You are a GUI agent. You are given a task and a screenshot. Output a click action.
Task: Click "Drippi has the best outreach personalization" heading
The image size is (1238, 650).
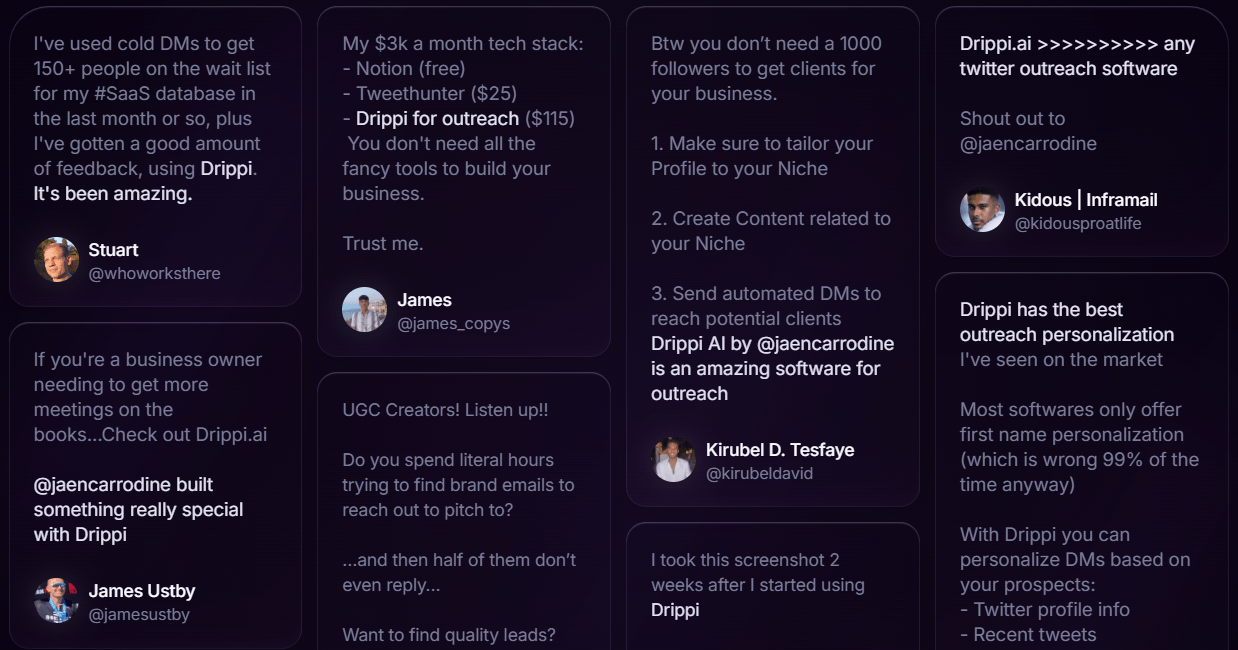tap(1066, 322)
